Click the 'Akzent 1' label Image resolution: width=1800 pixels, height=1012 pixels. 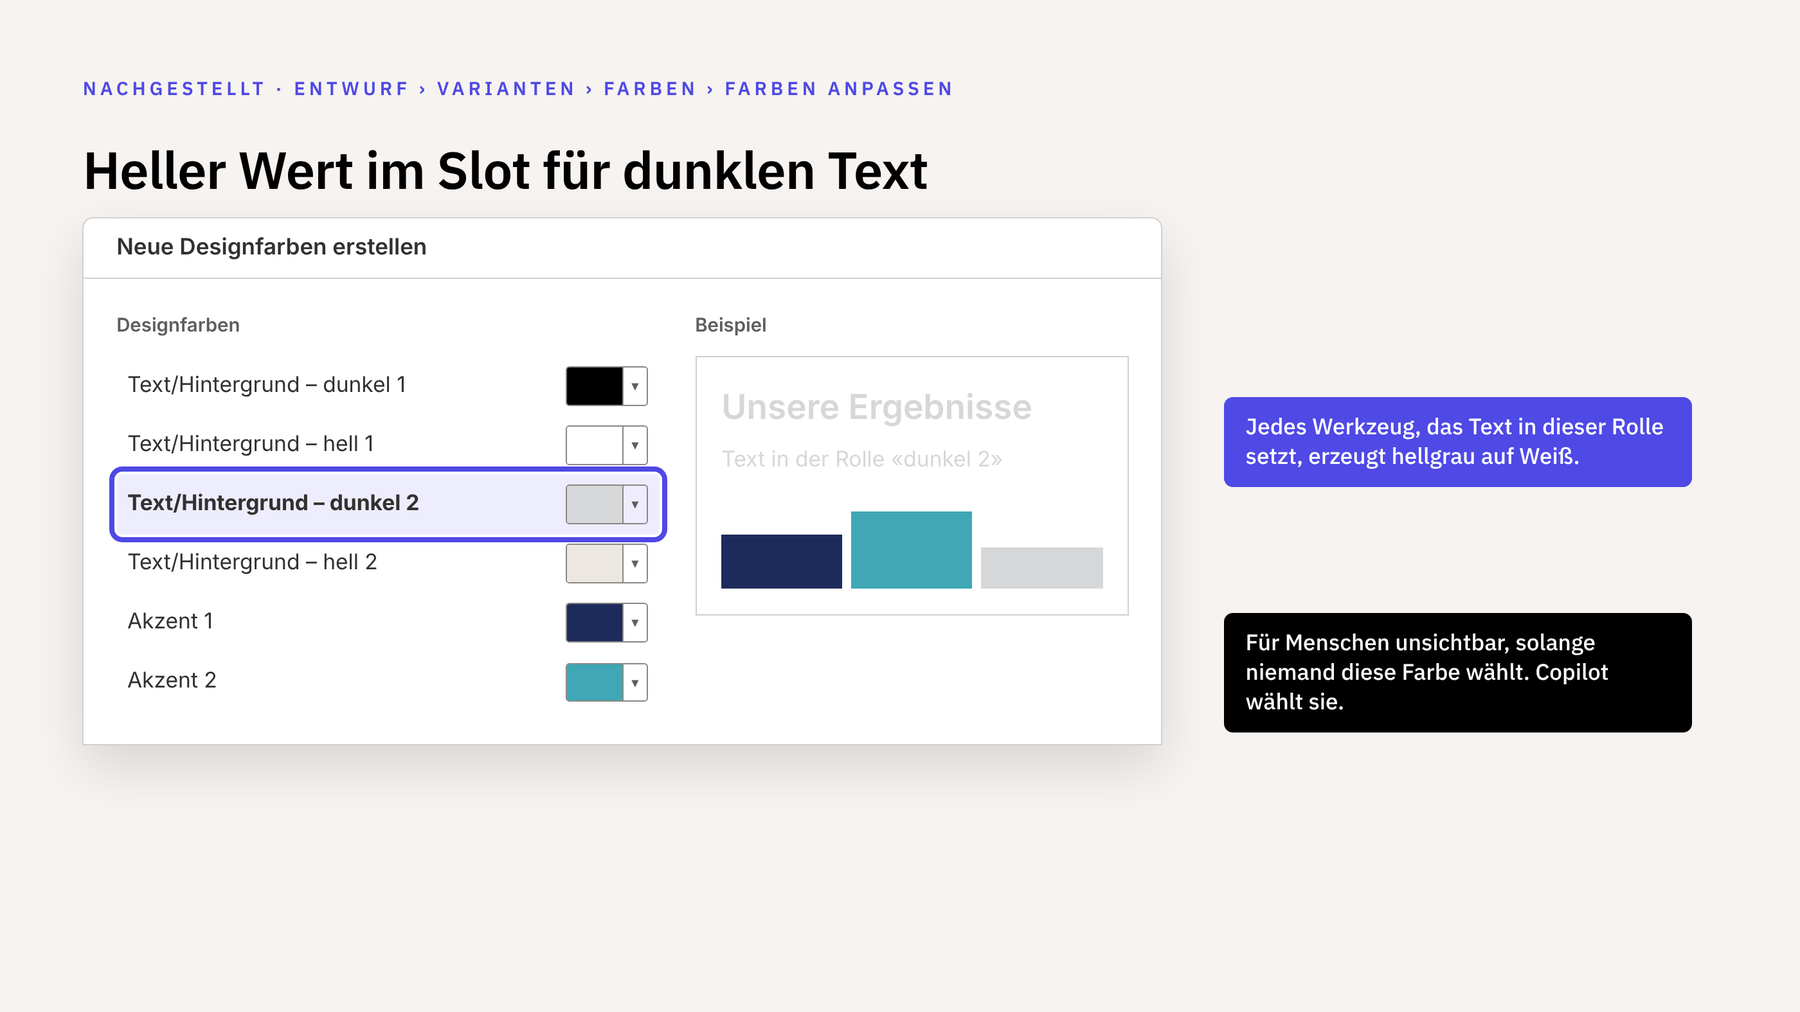170,621
